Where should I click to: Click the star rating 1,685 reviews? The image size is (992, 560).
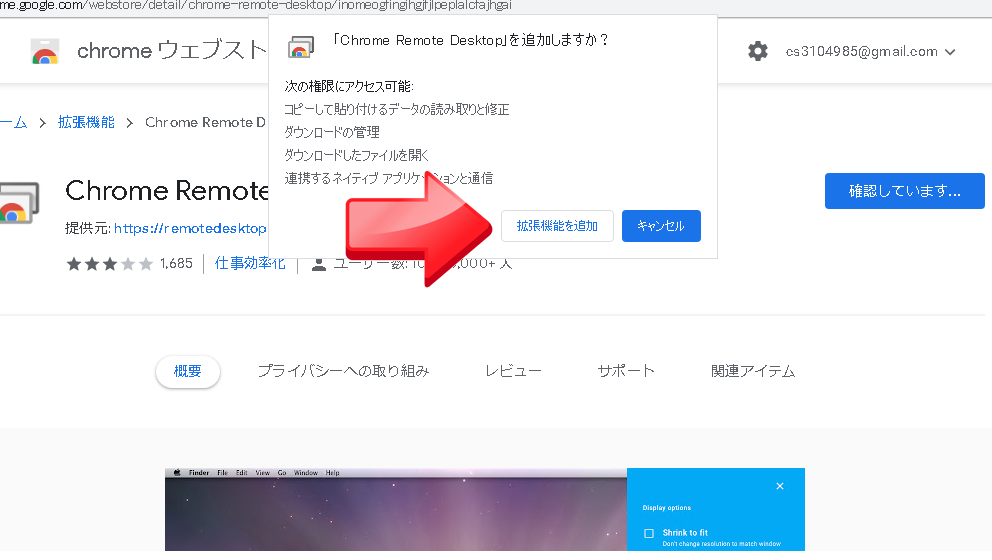click(129, 264)
